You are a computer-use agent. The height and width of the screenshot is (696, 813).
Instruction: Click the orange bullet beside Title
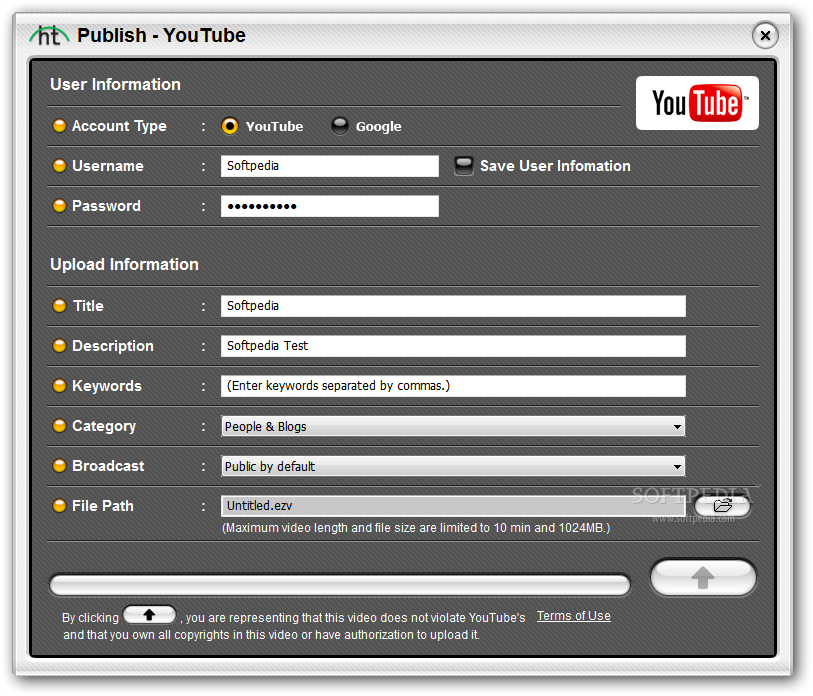pos(60,305)
